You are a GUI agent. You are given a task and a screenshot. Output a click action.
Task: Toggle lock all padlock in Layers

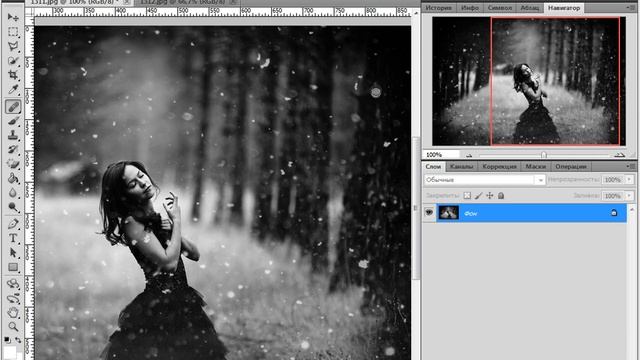[x=501, y=196]
